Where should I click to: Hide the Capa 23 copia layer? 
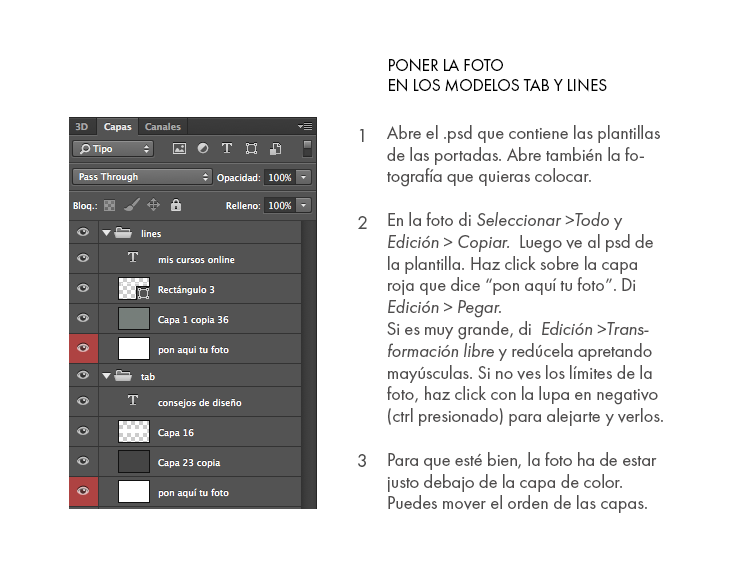click(83, 461)
